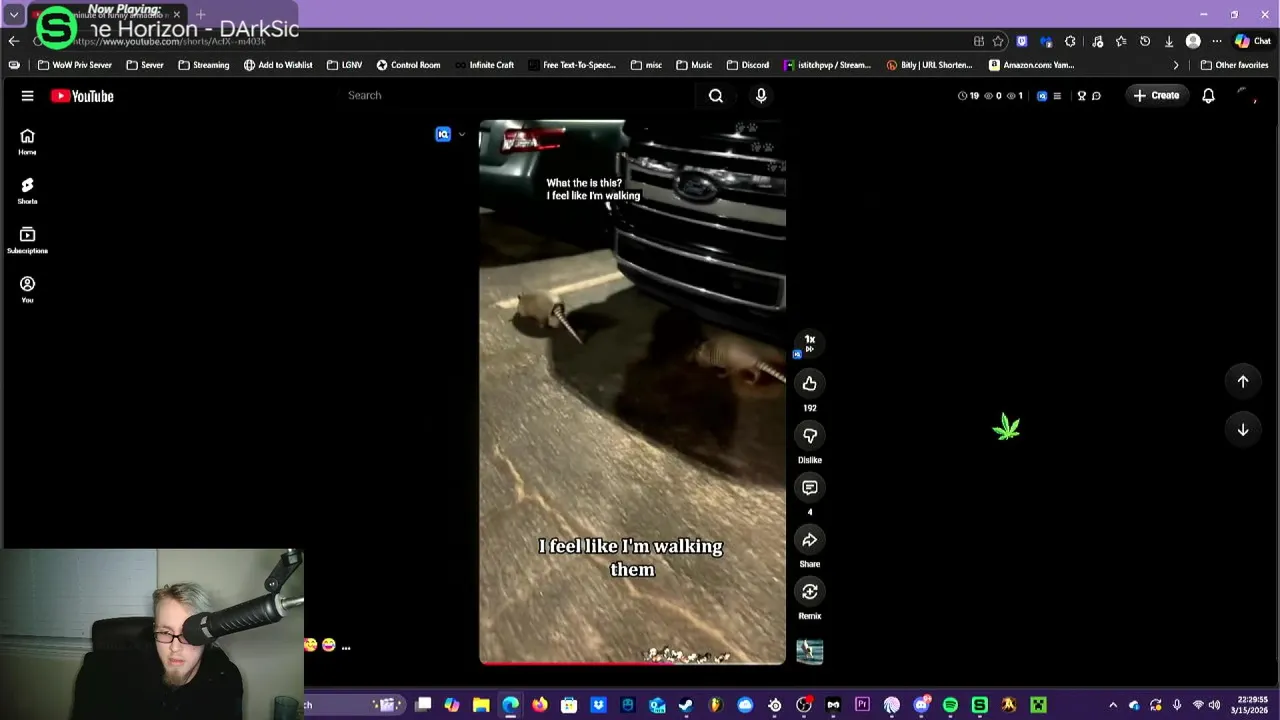Dislike the Short with thumbs down

(809, 435)
